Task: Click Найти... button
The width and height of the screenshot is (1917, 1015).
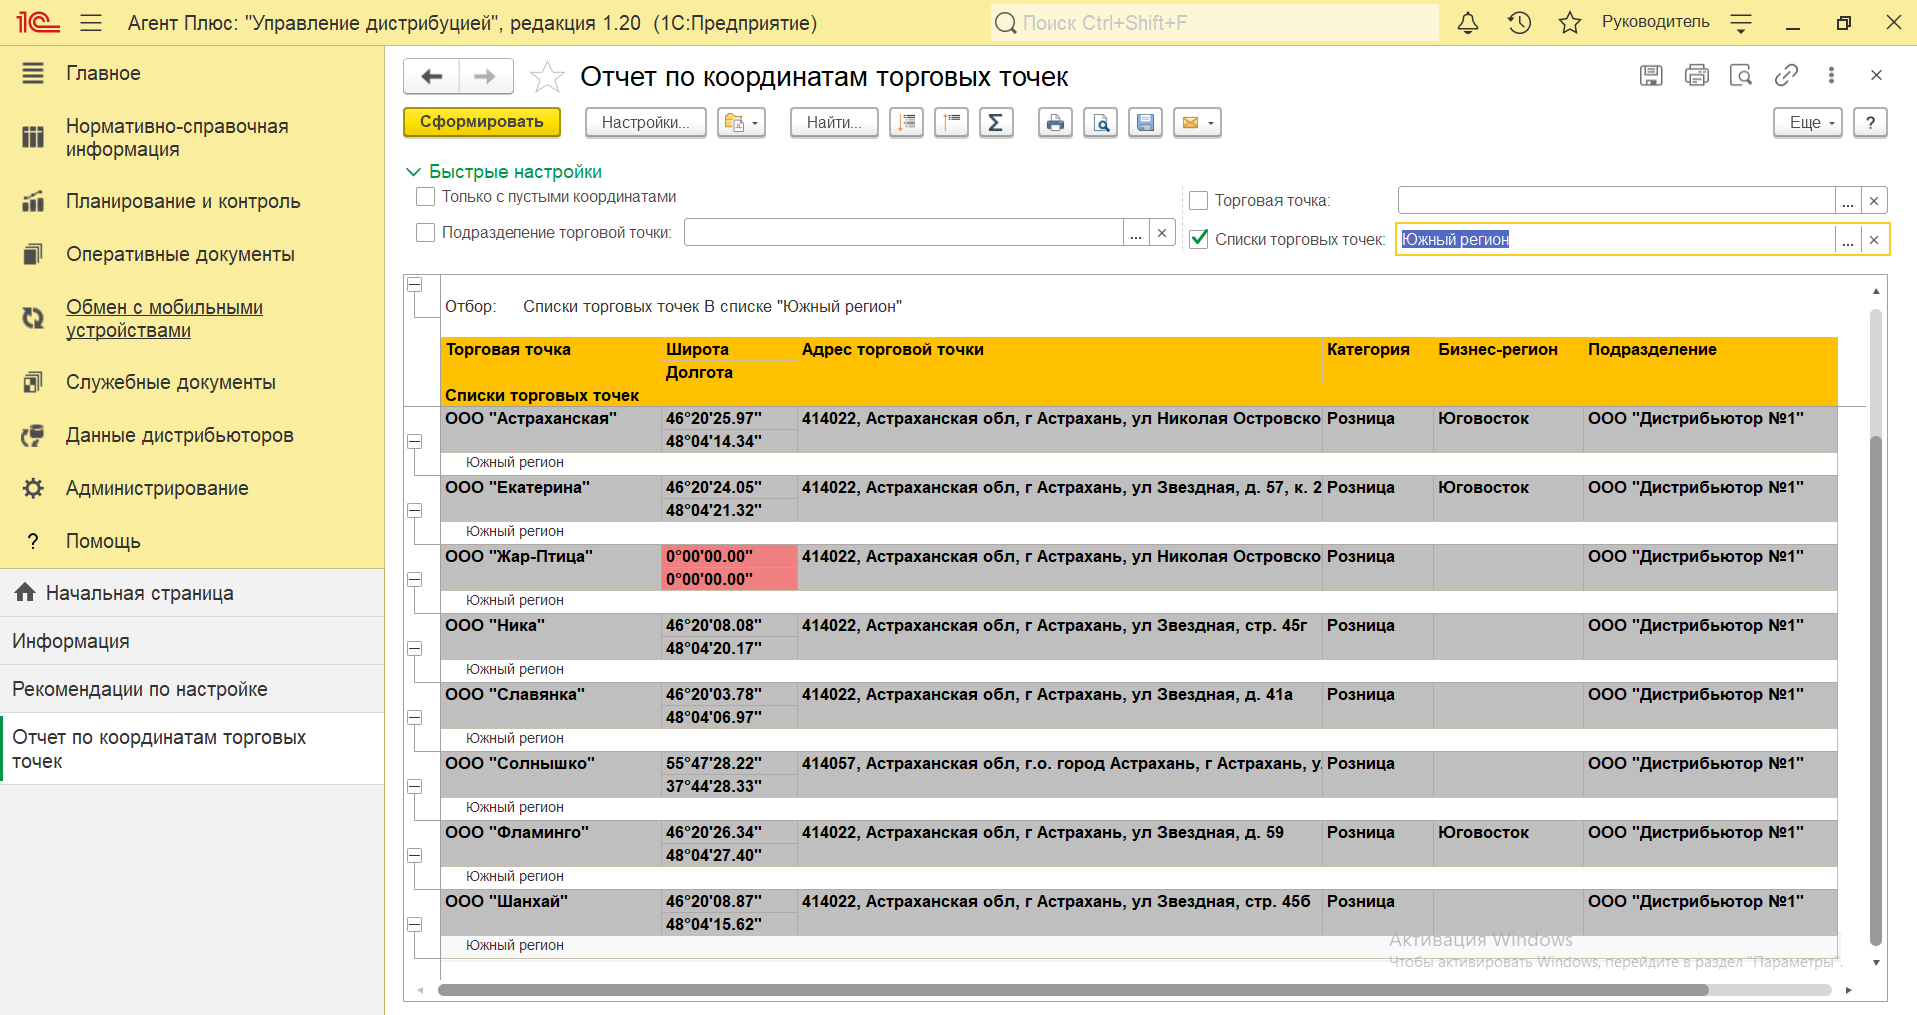Action: click(834, 122)
